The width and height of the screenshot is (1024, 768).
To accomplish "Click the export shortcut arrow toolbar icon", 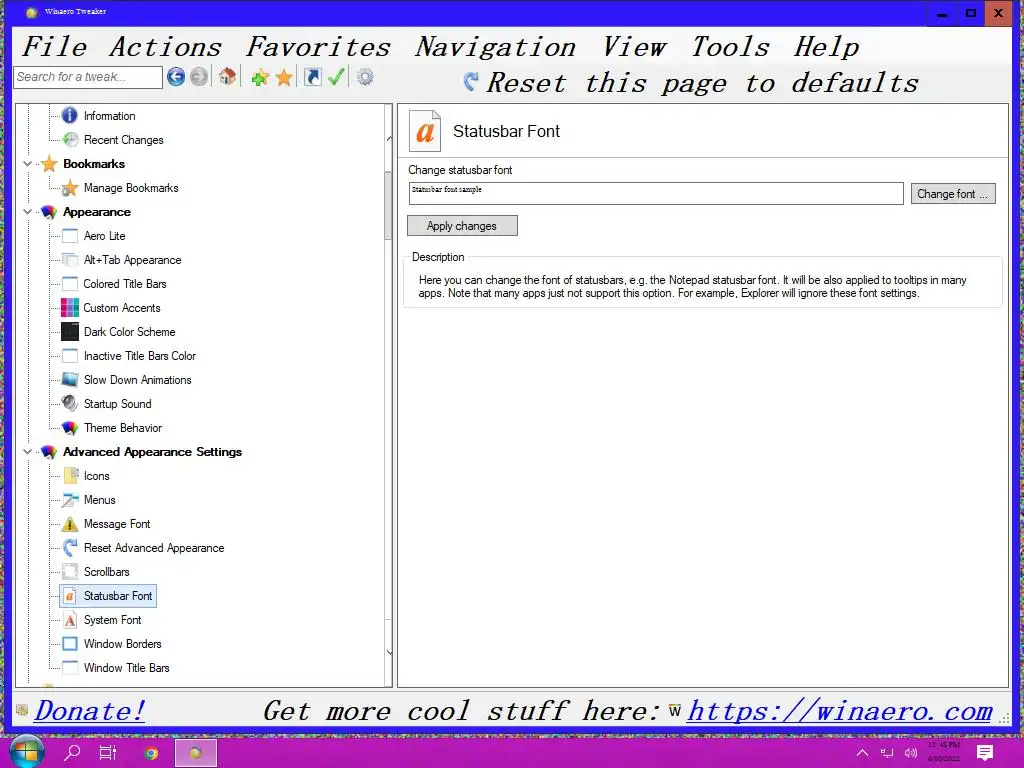I will (x=313, y=77).
